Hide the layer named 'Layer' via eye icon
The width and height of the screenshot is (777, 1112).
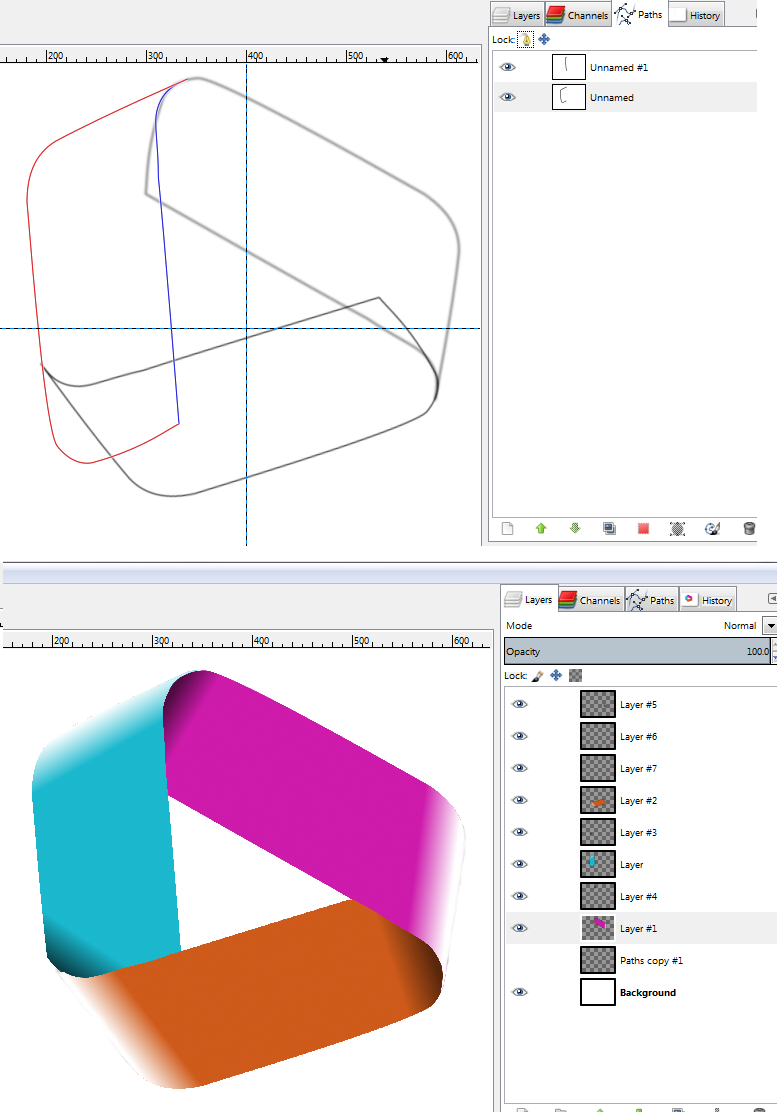(x=520, y=864)
